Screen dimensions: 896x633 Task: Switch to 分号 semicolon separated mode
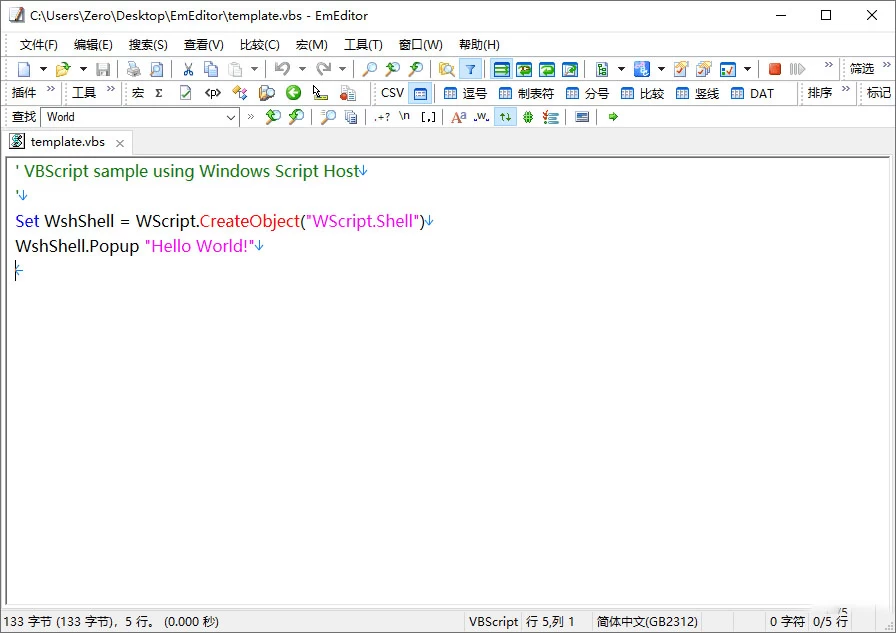(x=587, y=93)
